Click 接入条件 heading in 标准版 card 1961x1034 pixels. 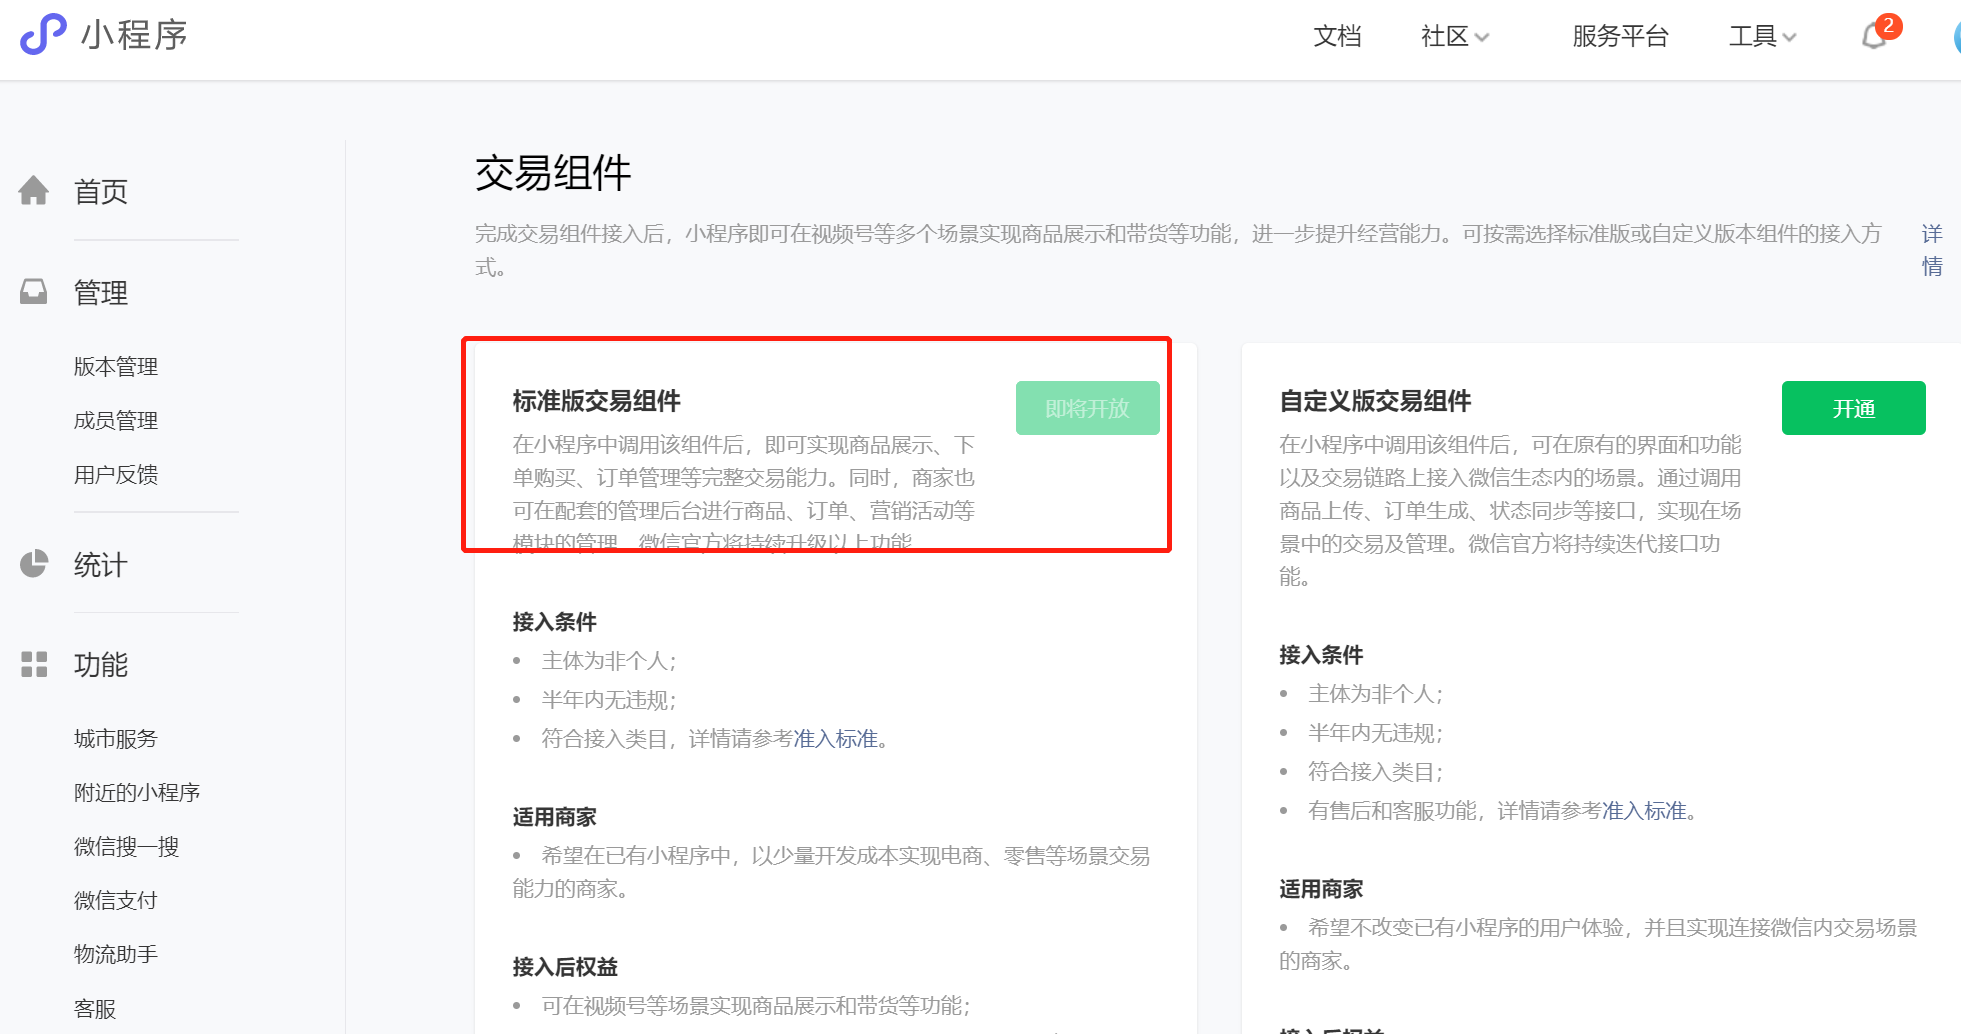pos(555,622)
